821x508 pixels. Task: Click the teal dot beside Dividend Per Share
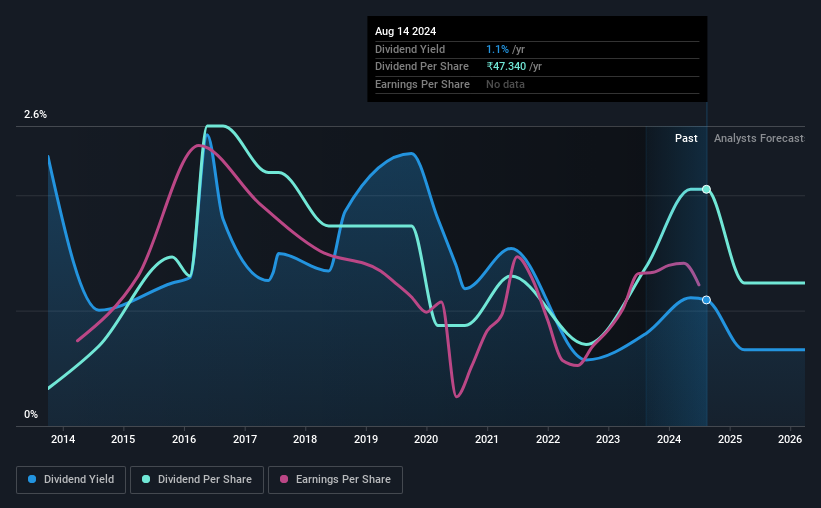146,479
